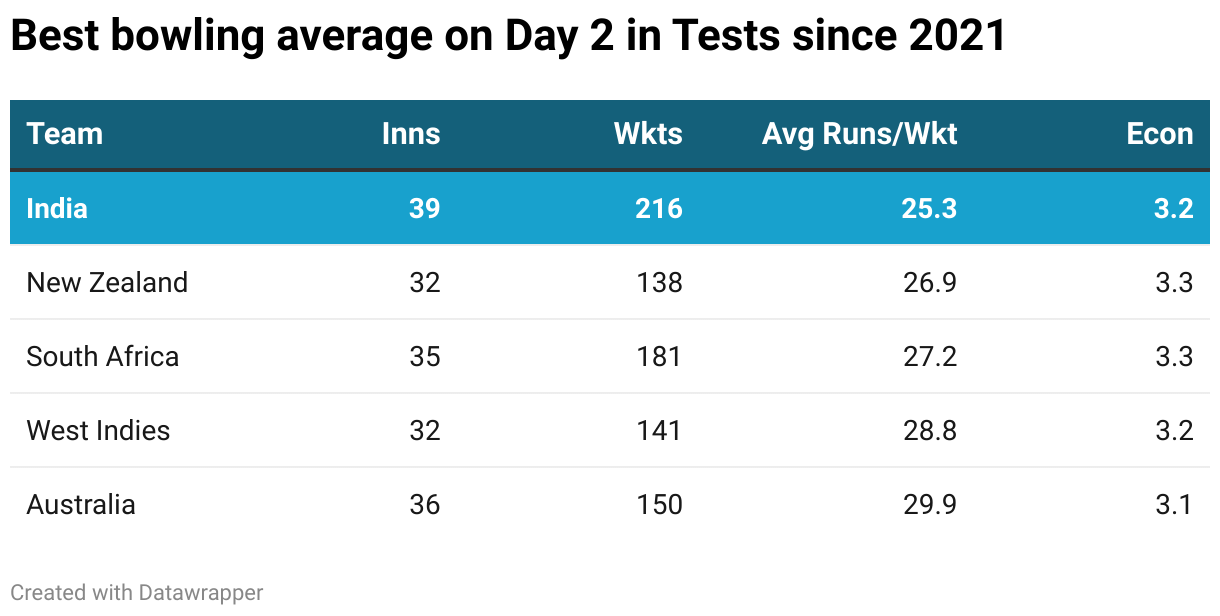Click India's 25.3 average value
1220x616 pixels.
[930, 208]
